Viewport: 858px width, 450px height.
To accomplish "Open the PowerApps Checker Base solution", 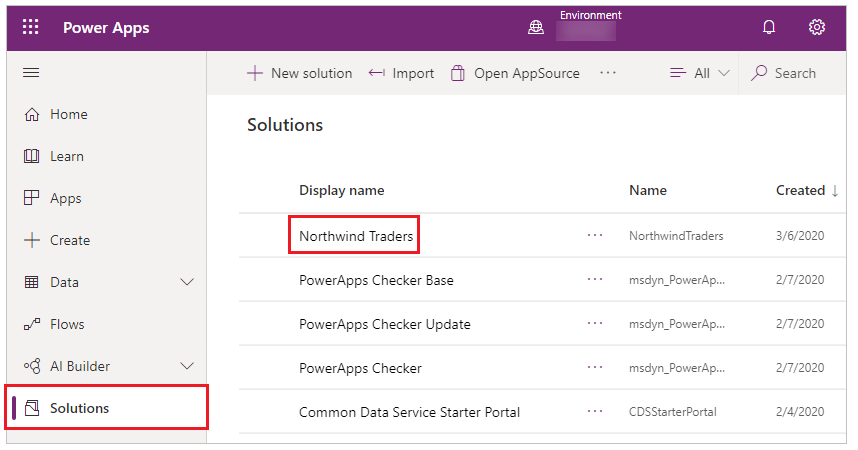I will coord(376,280).
